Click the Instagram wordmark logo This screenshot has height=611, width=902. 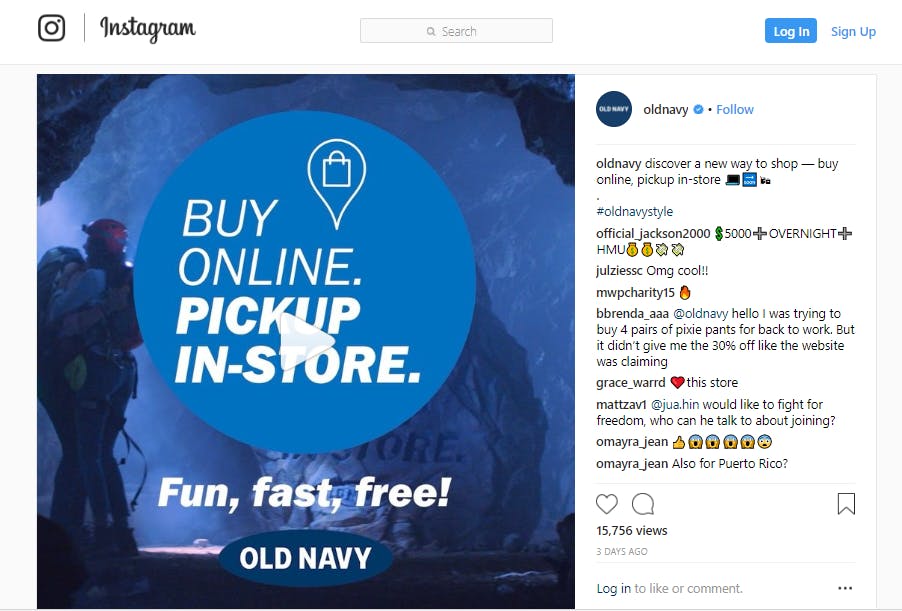pos(148,29)
